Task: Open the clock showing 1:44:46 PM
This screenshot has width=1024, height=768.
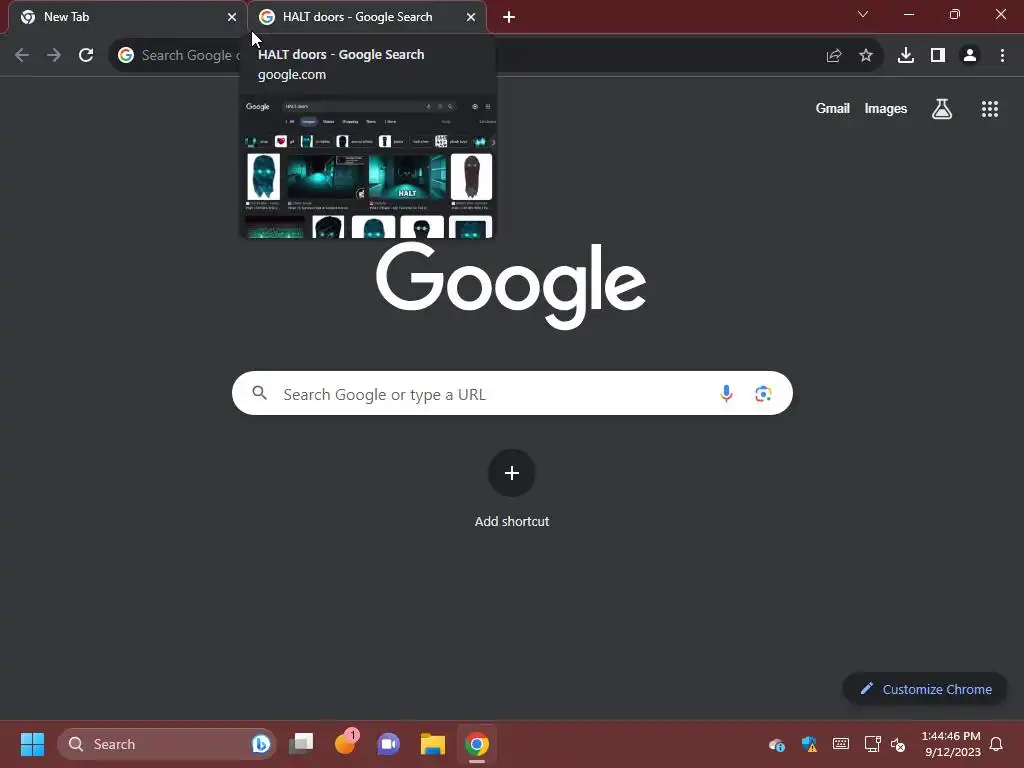Action: click(x=951, y=744)
